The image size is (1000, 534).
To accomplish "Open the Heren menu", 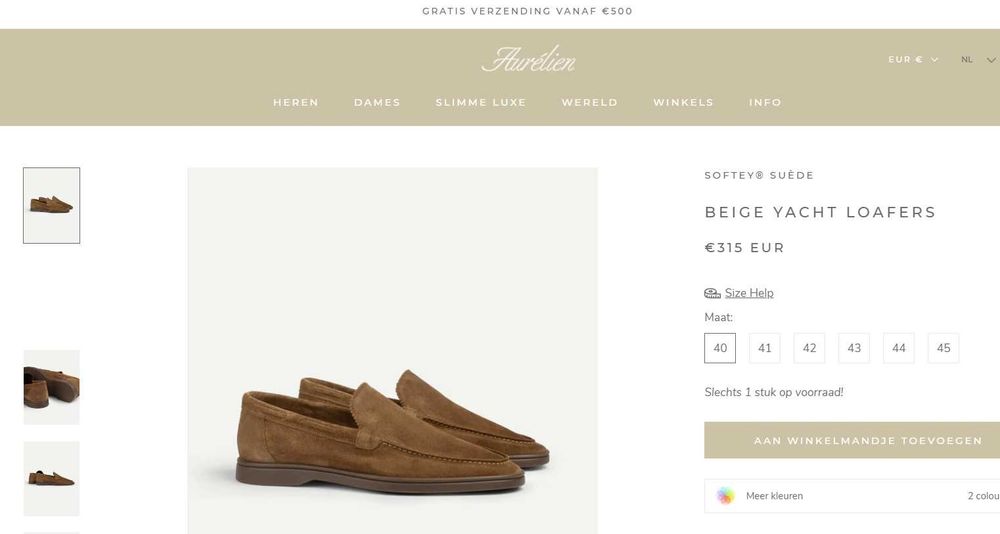I will 296,102.
